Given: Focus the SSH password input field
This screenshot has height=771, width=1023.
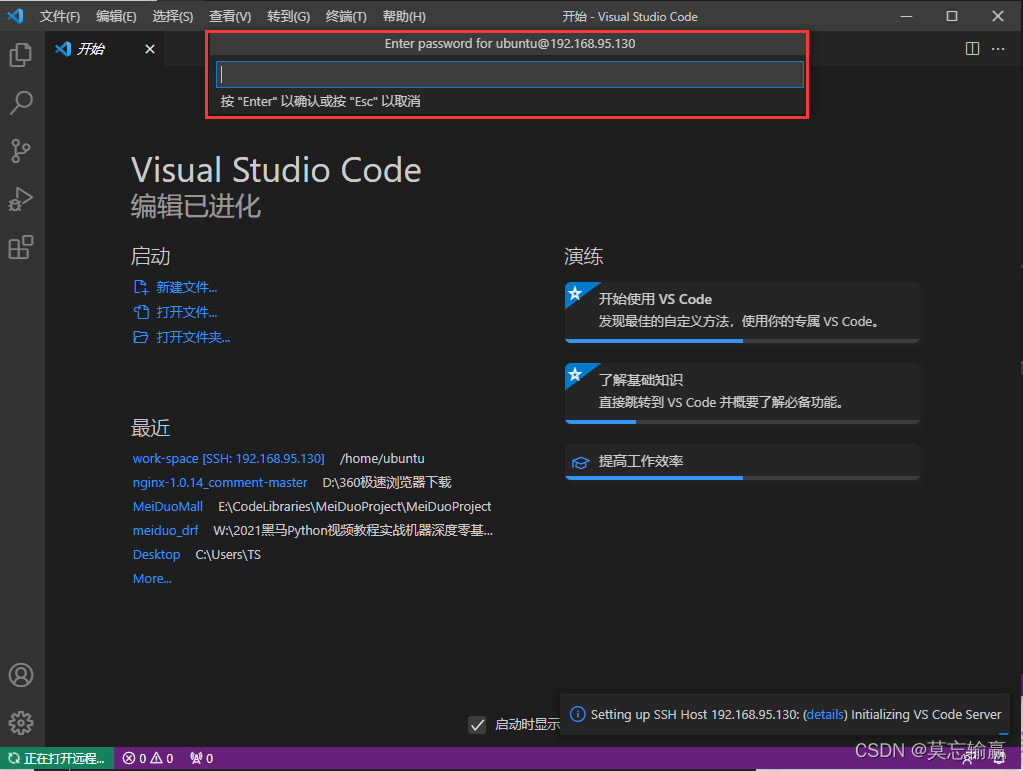Looking at the screenshot, I should [510, 74].
